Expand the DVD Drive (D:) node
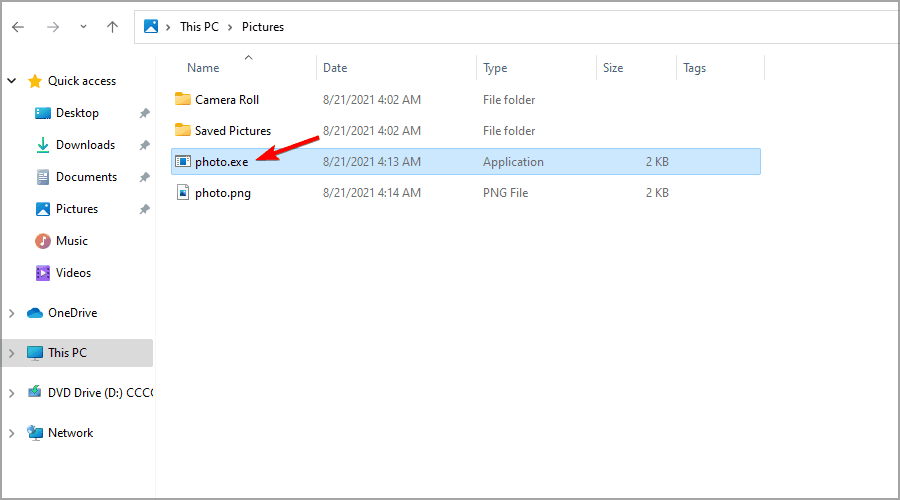Image resolution: width=900 pixels, height=500 pixels. coord(11,393)
